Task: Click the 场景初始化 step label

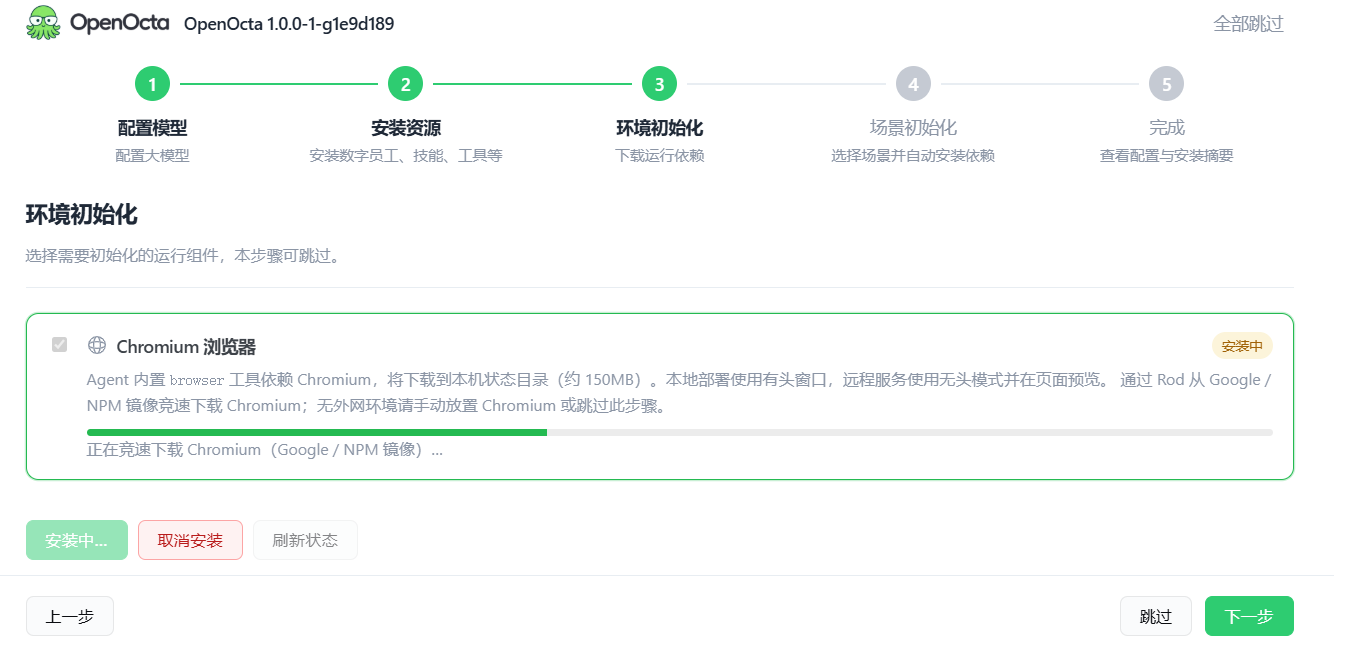Action: coord(913,128)
